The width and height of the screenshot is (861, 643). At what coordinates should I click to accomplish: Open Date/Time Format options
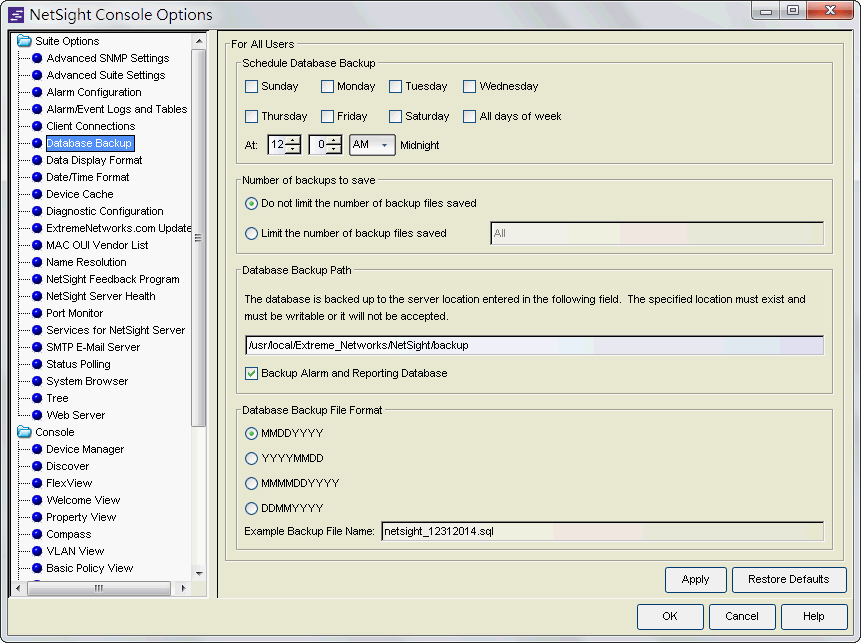87,177
